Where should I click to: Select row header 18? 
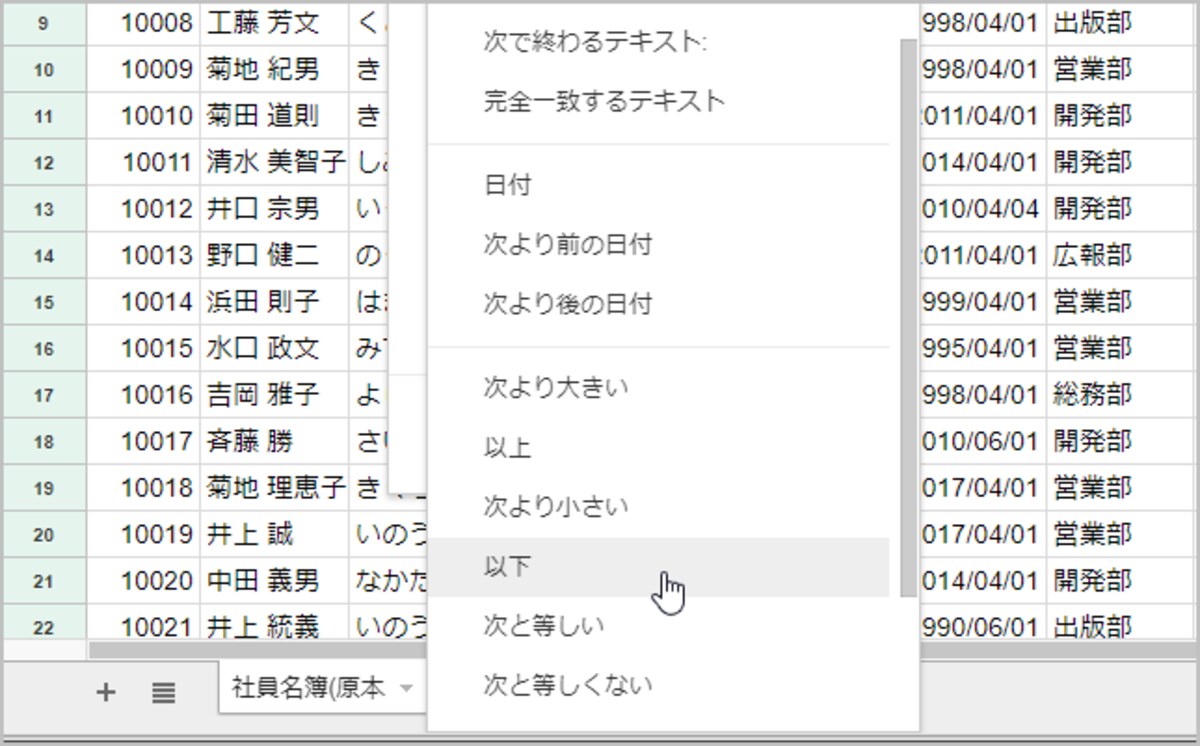coord(44,441)
